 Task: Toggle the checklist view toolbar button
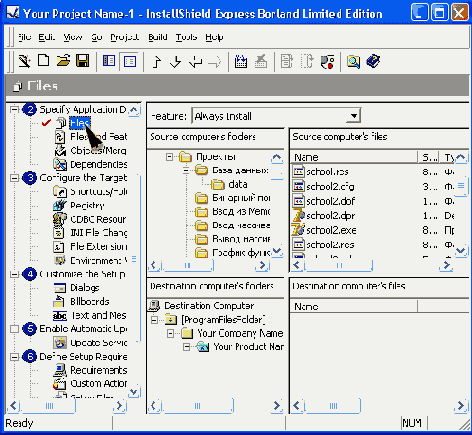pos(130,61)
